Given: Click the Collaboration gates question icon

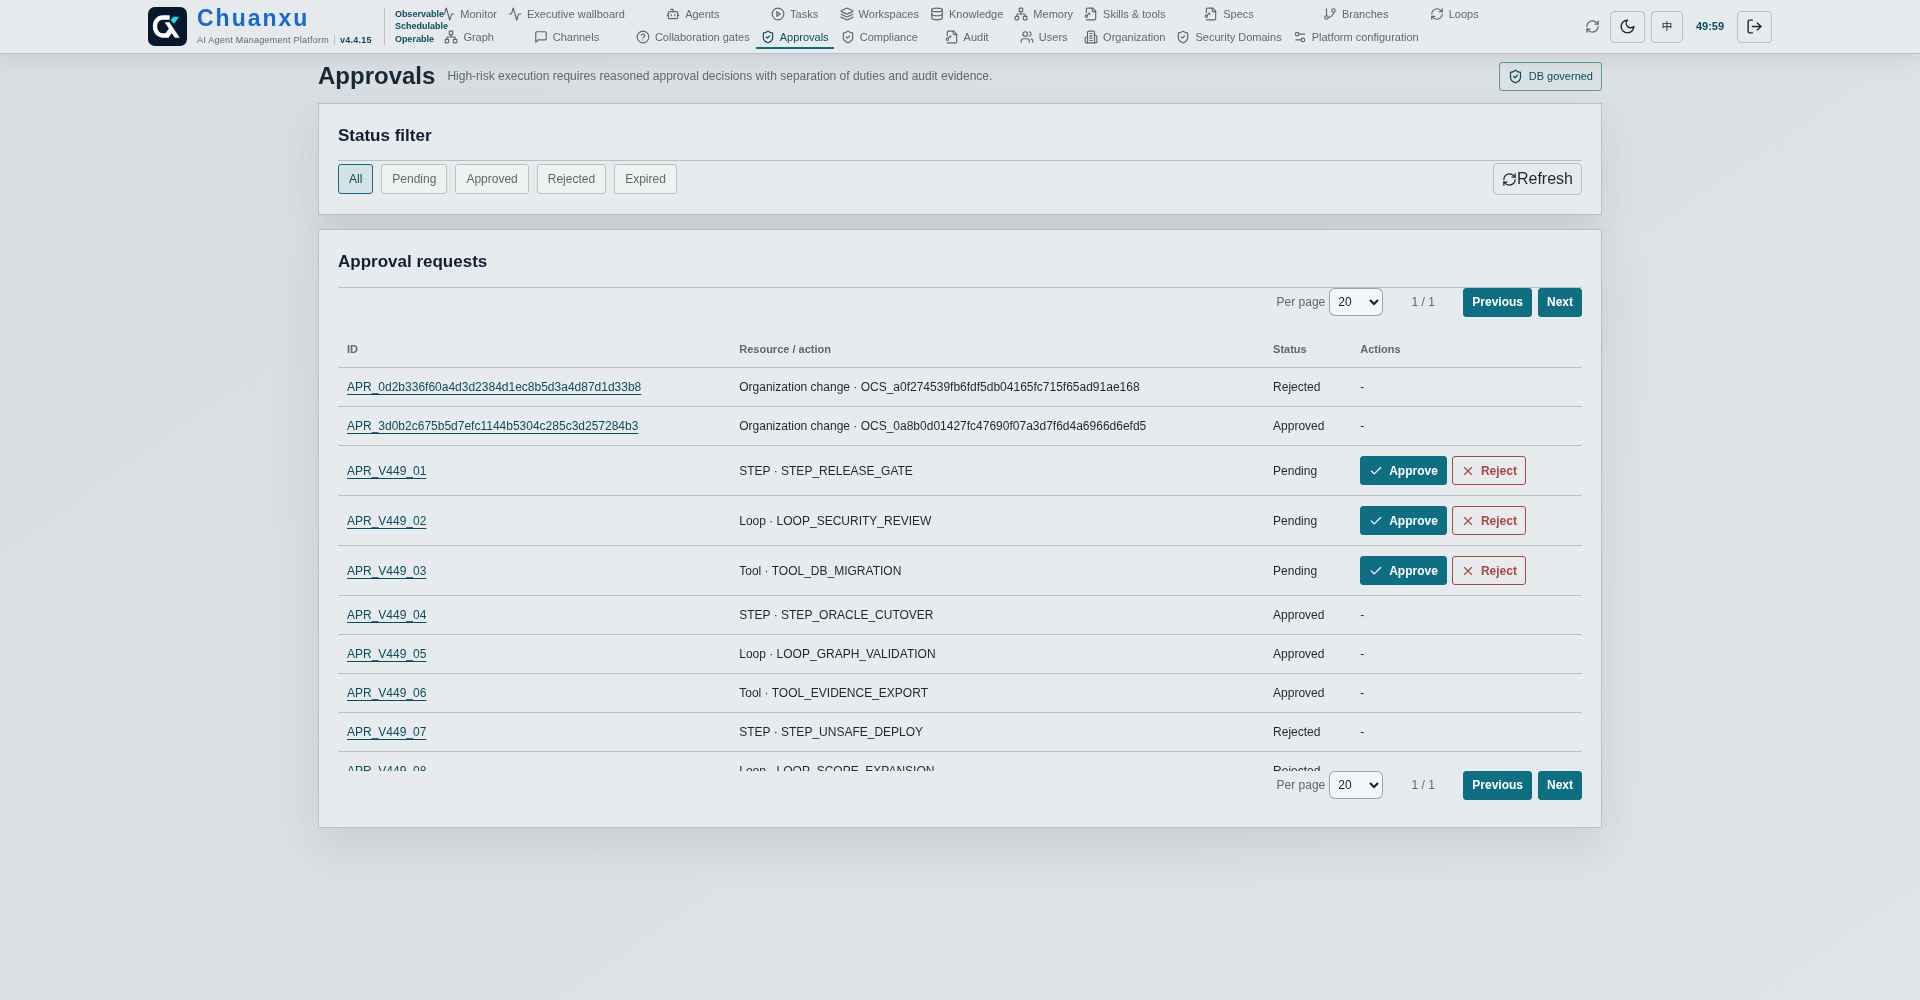Looking at the screenshot, I should [643, 37].
